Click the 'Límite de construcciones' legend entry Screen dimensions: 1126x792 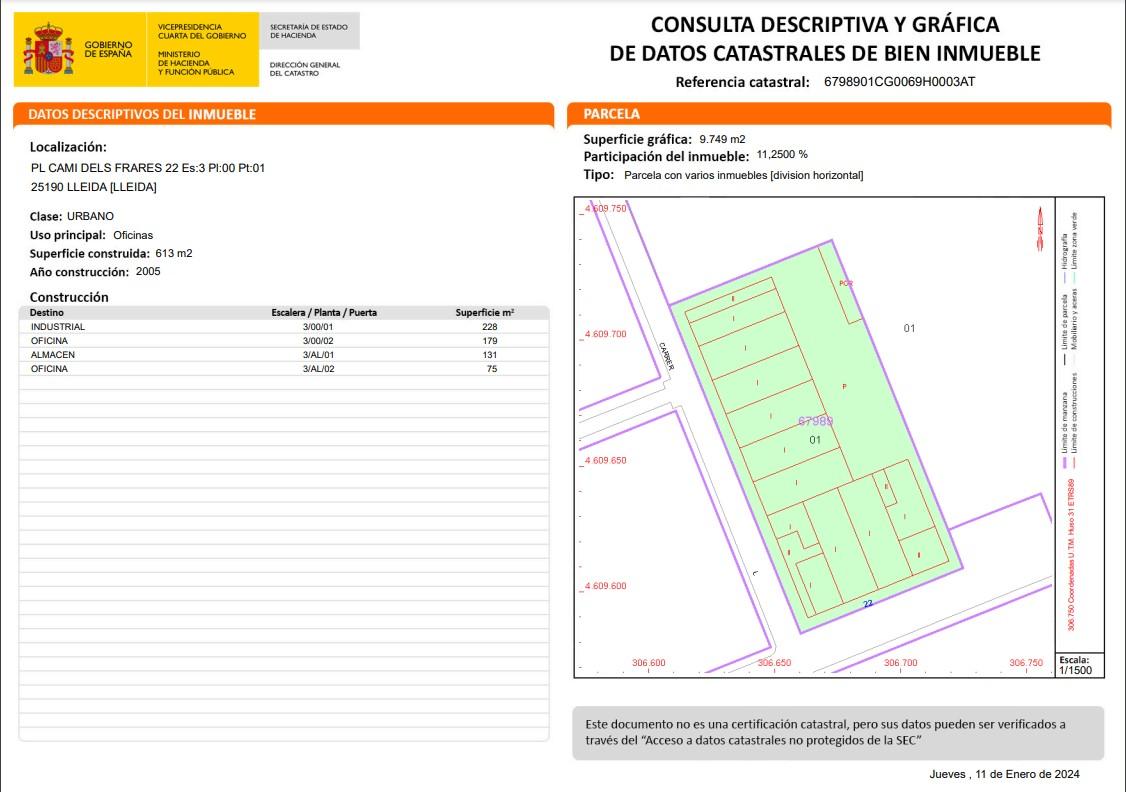[1075, 410]
